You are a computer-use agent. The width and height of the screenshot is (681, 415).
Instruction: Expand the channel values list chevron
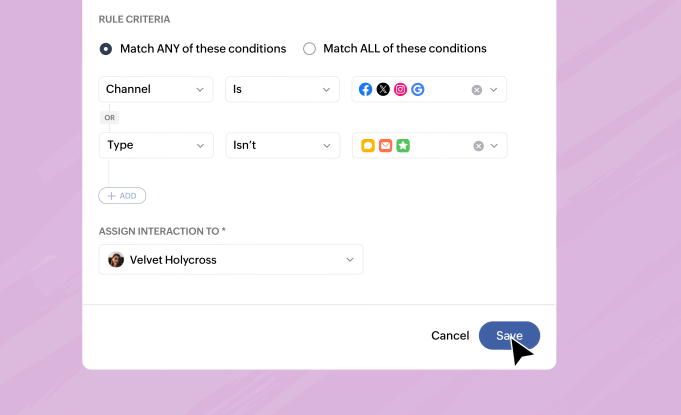494,90
